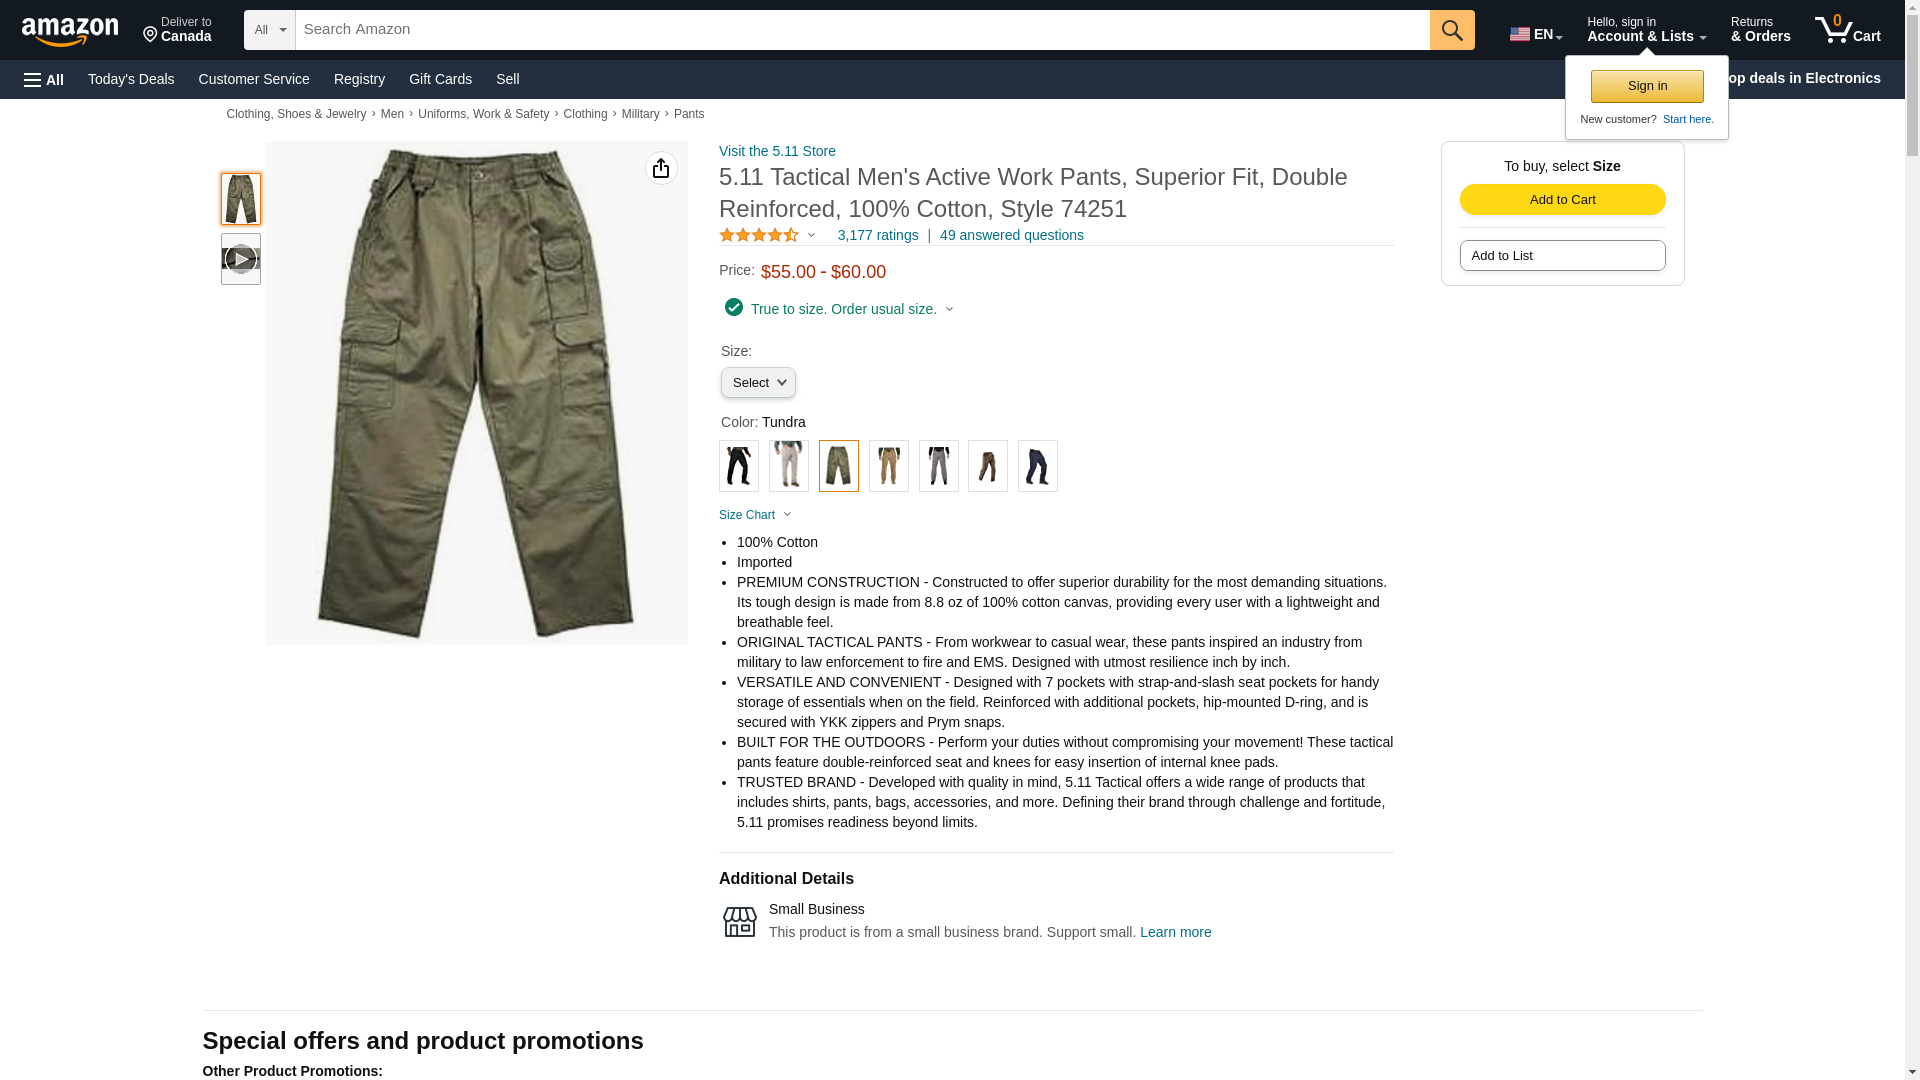Open the EN language selector

click(x=1536, y=34)
